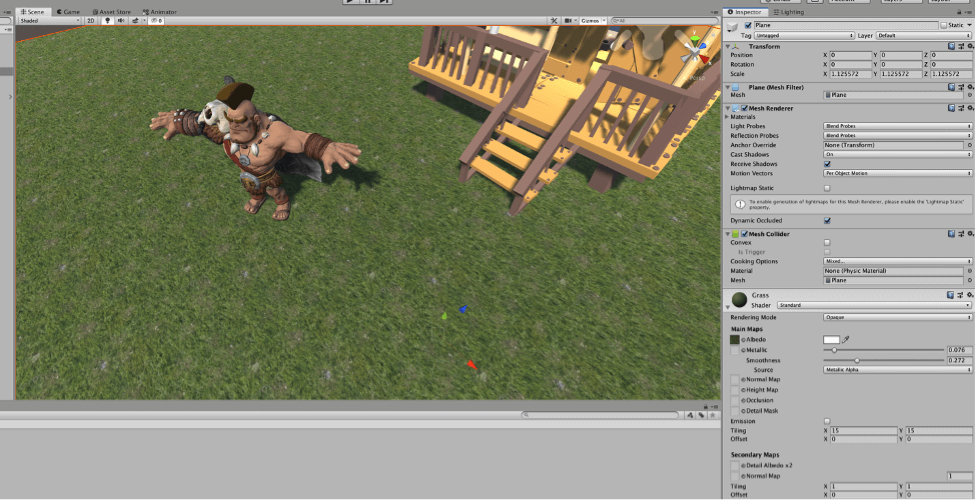This screenshot has width=975, height=500.
Task: Toggle 2D scene view mode
Action: pos(91,21)
